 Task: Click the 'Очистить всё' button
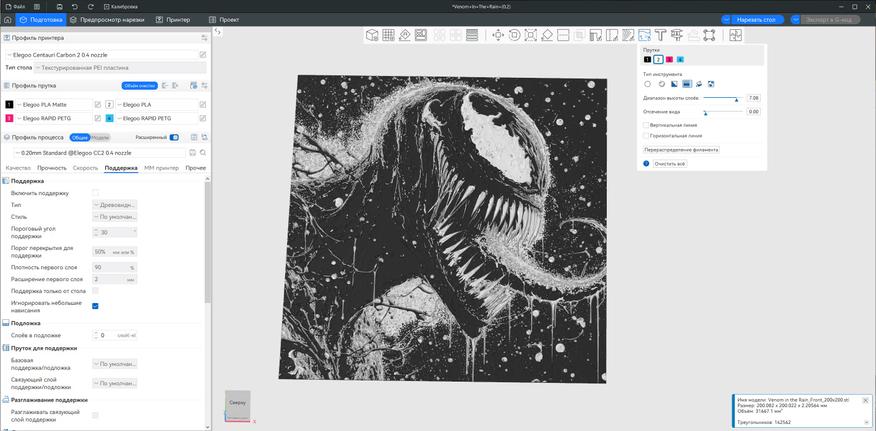[670, 164]
